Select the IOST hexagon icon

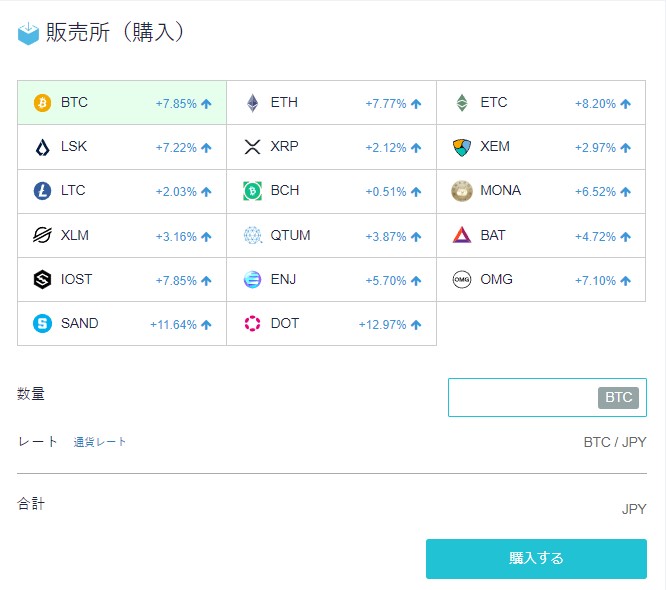point(42,279)
